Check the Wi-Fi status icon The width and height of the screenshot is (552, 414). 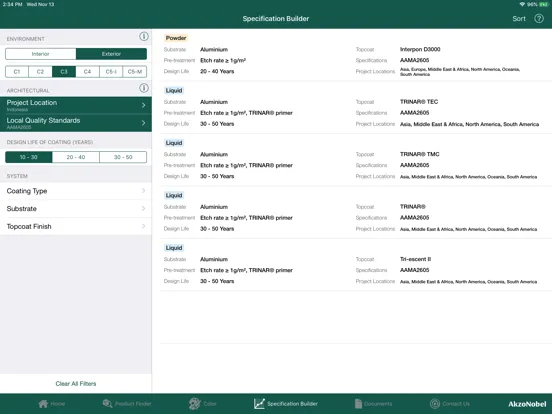click(522, 4)
